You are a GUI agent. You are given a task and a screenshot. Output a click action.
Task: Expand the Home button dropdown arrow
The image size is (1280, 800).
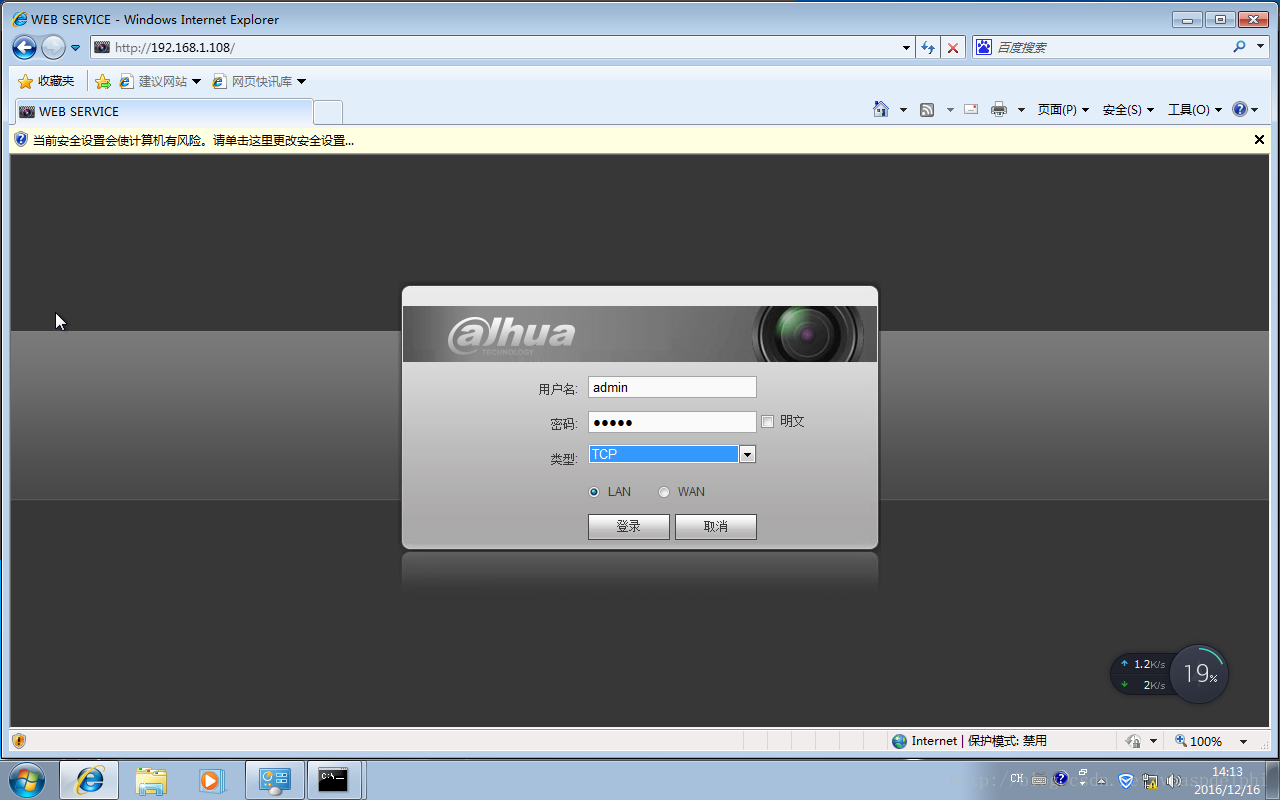903,110
